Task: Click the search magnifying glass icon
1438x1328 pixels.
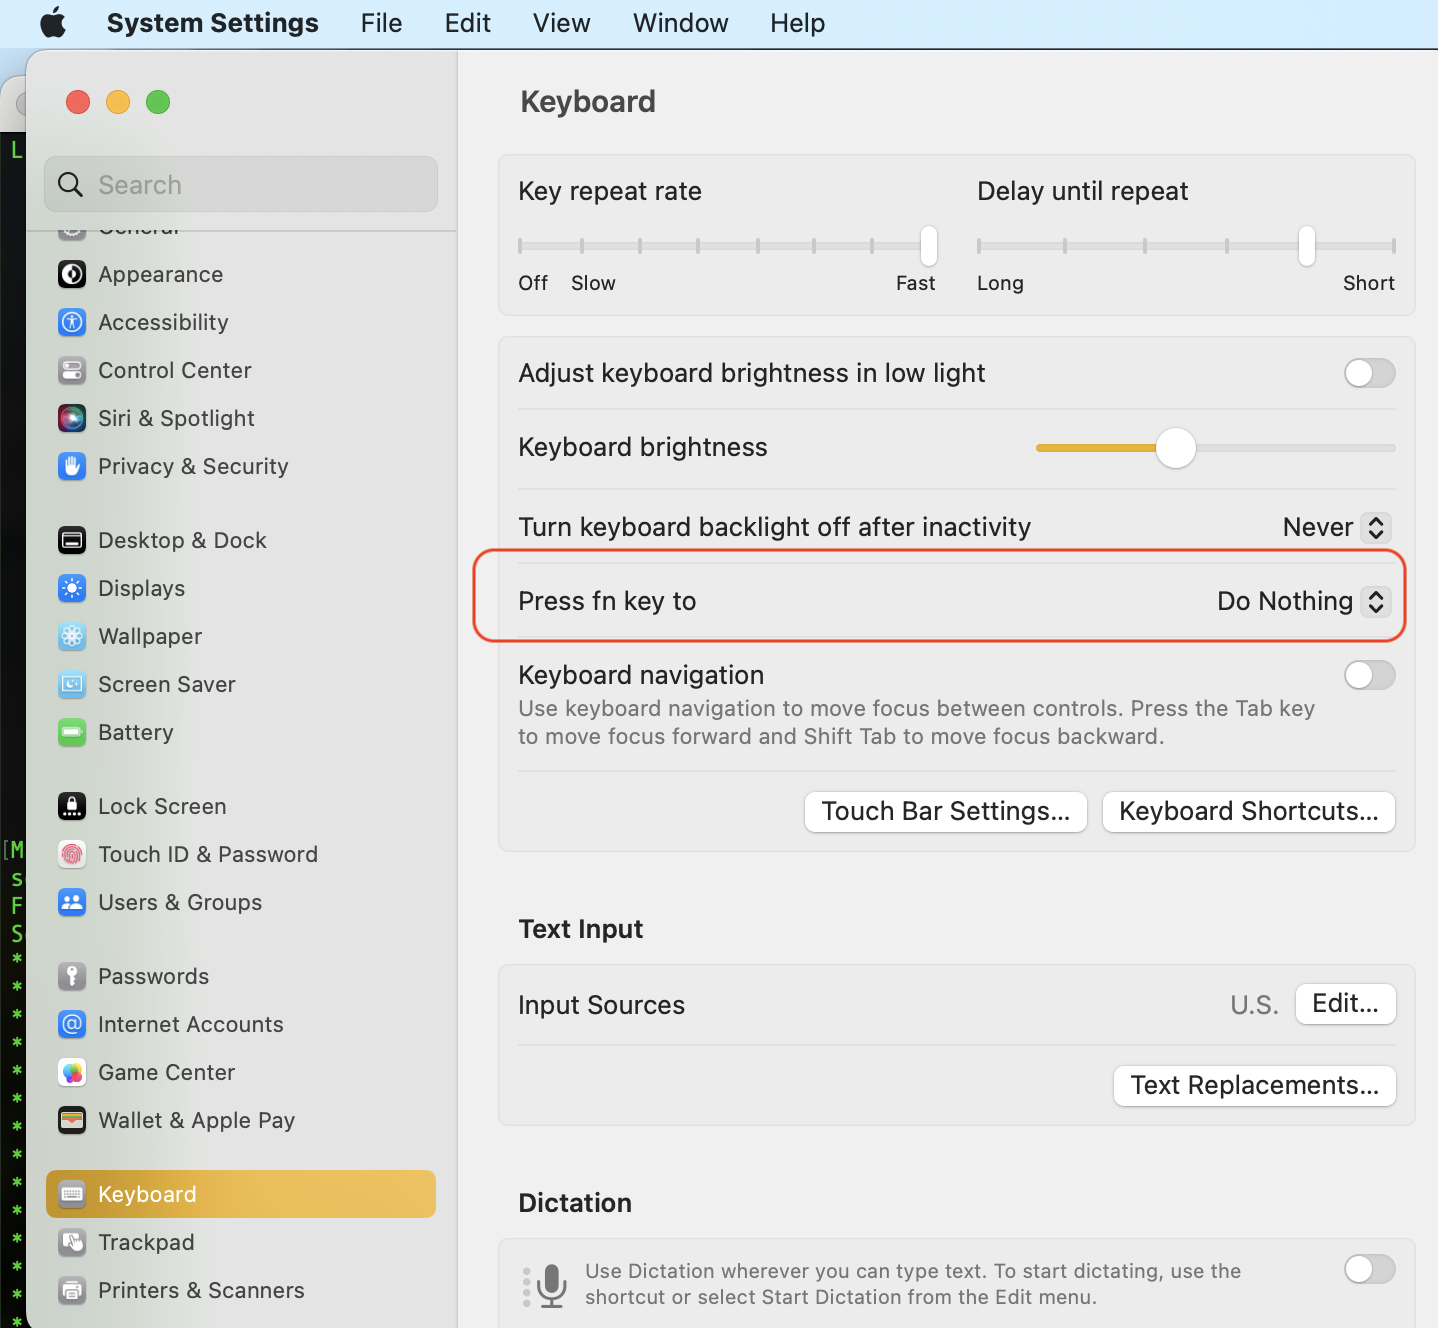Action: pyautogui.click(x=70, y=184)
